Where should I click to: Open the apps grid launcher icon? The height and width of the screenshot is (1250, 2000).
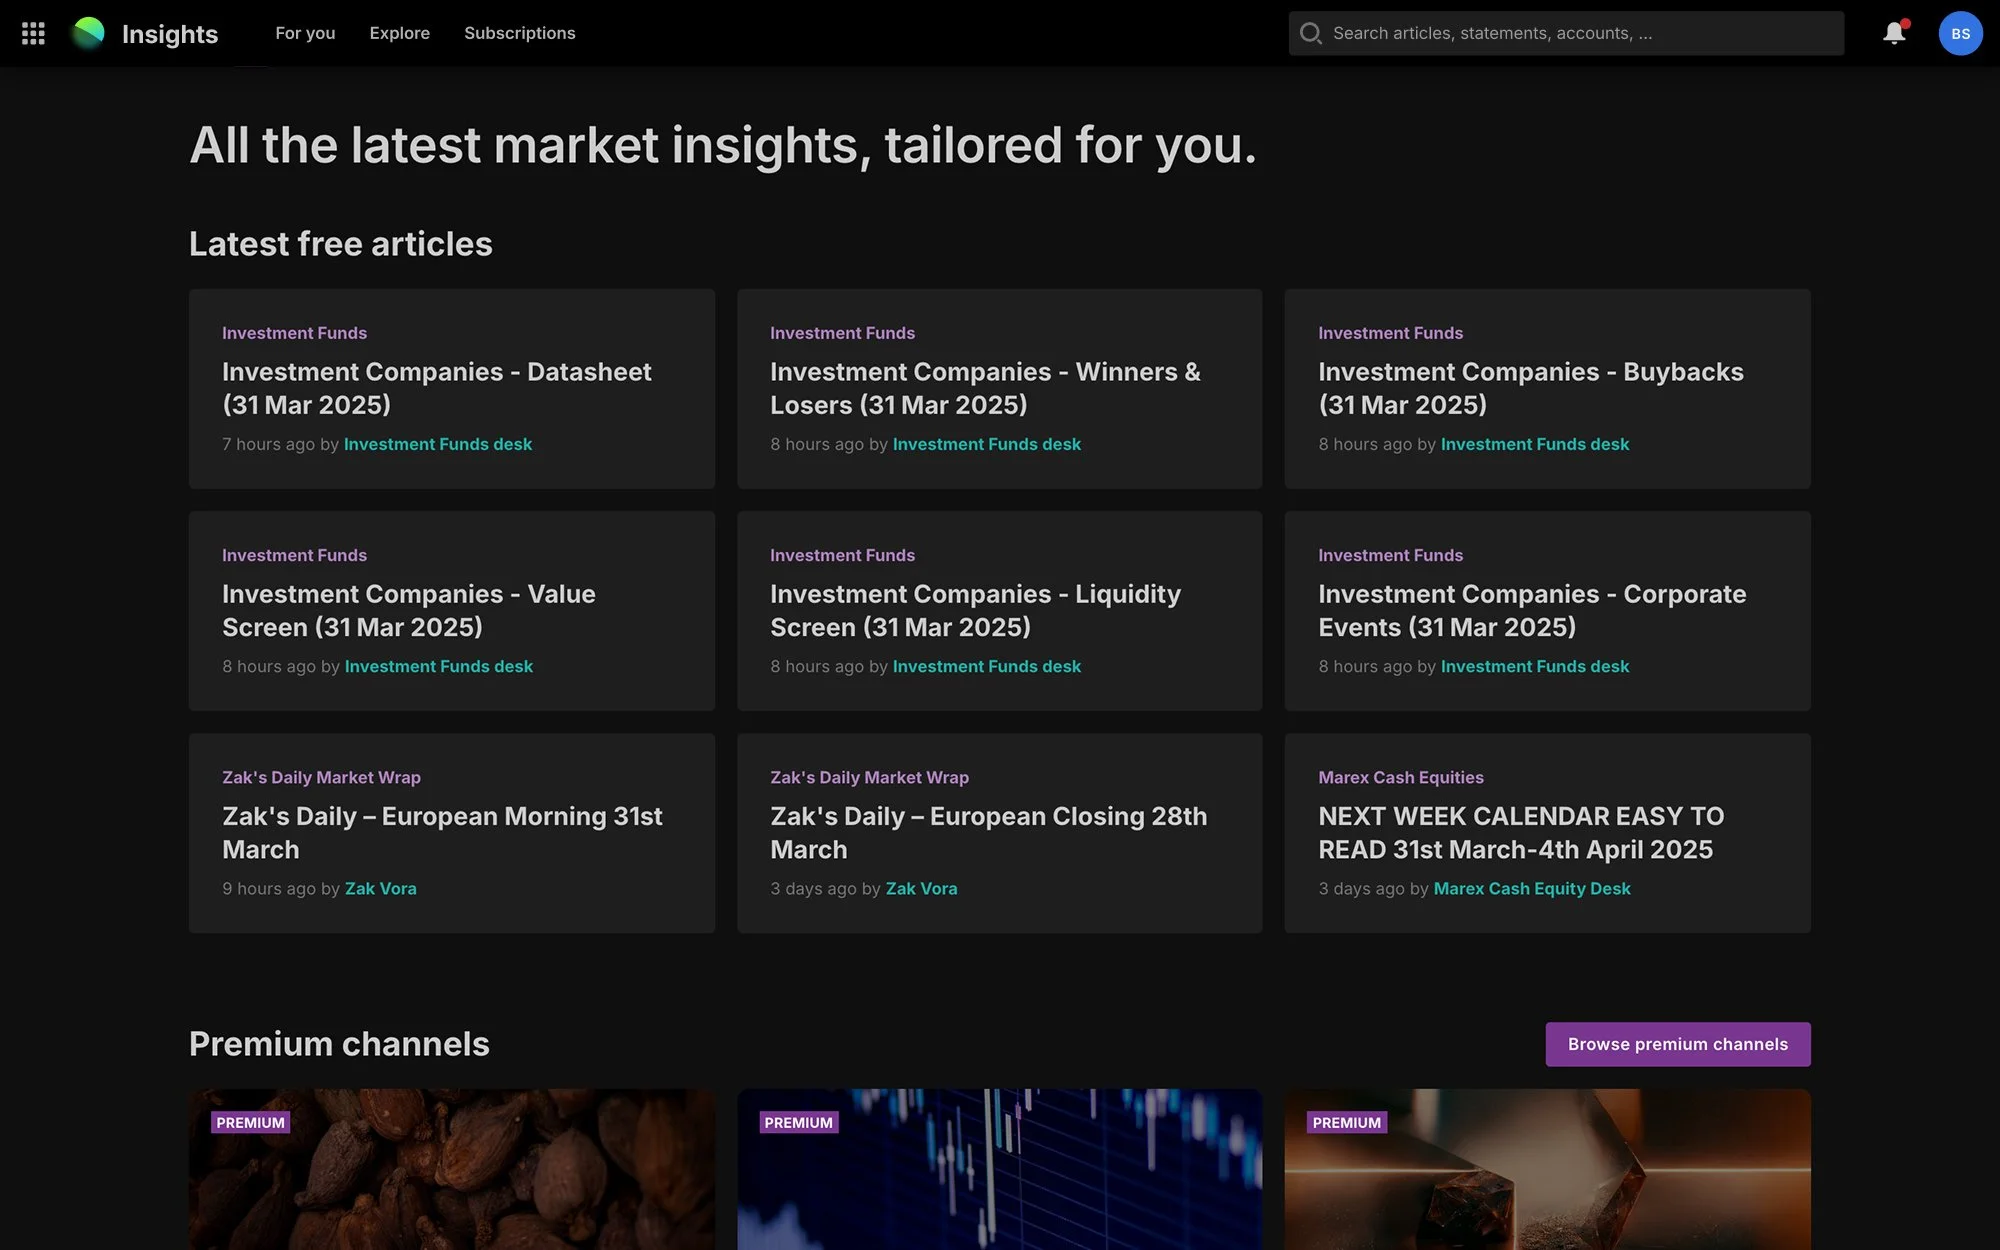click(33, 33)
